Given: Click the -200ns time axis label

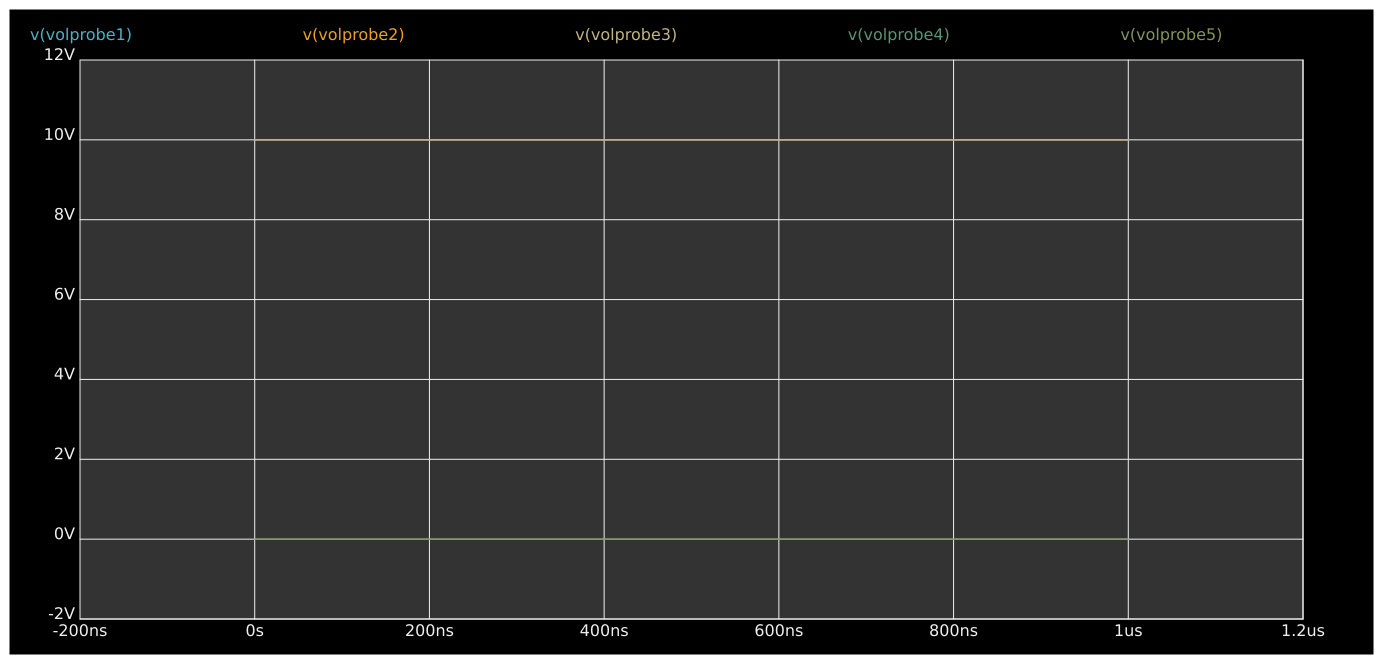Looking at the screenshot, I should pyautogui.click(x=80, y=631).
